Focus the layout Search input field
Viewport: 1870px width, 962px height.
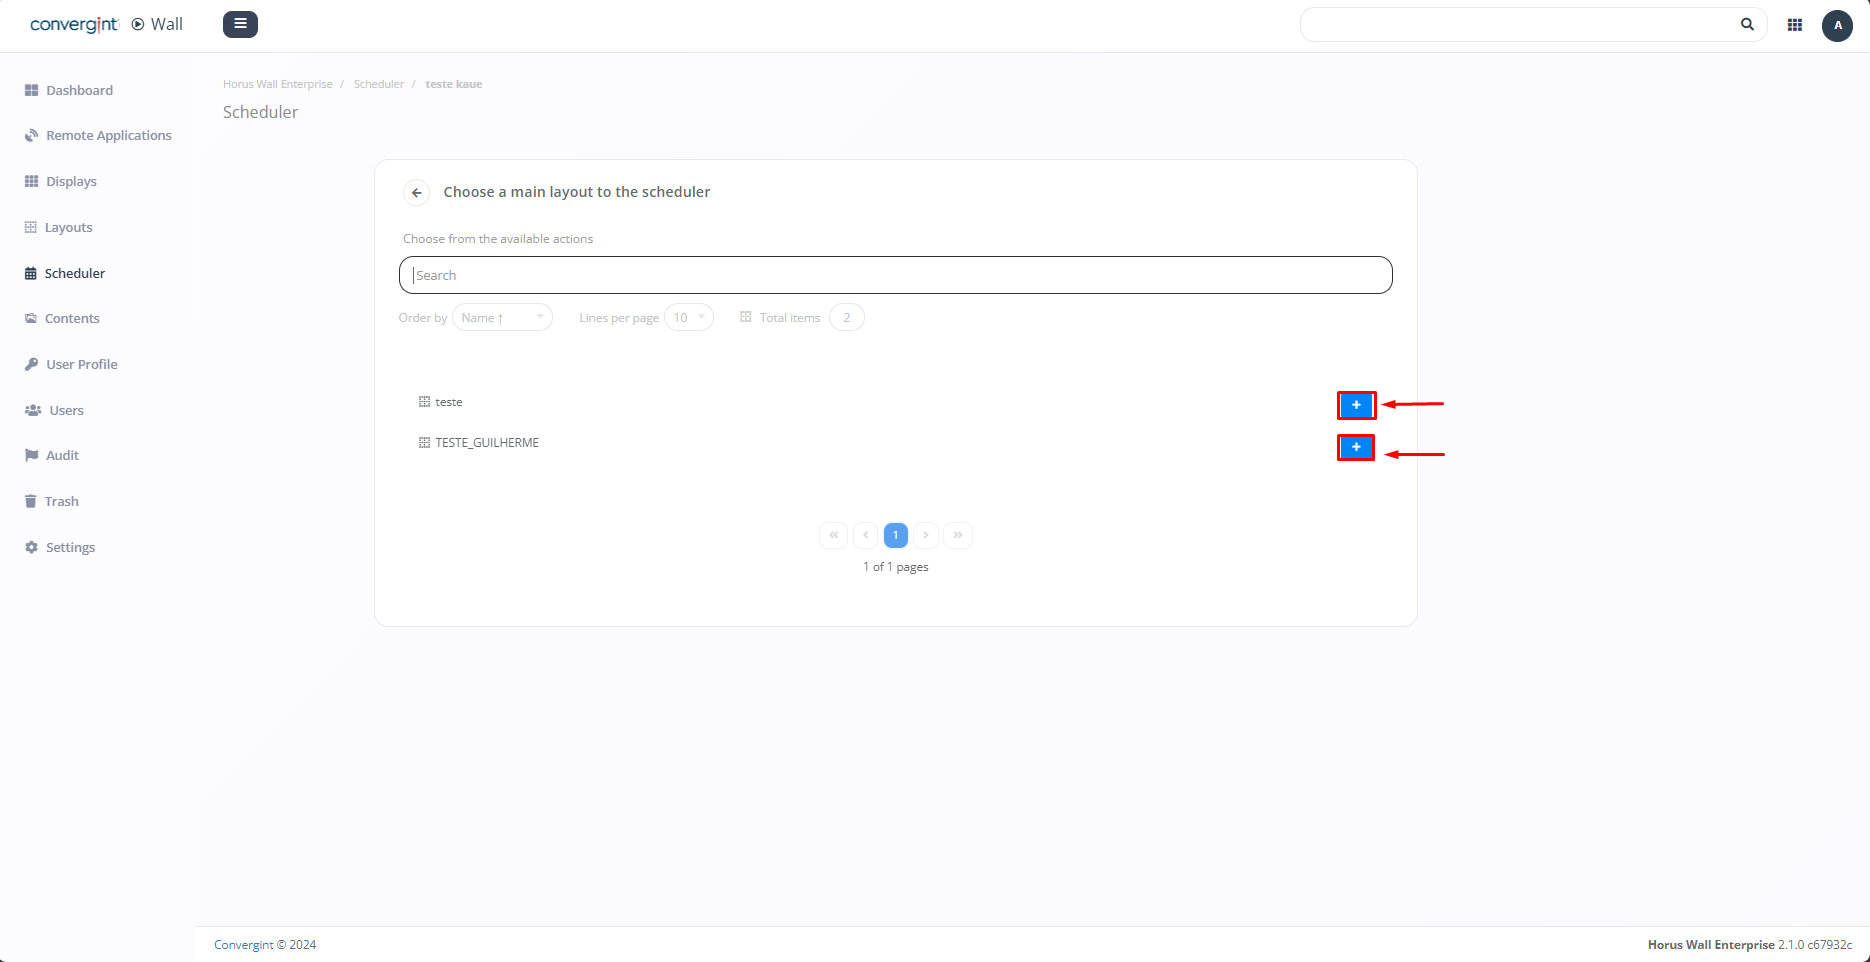coord(895,275)
